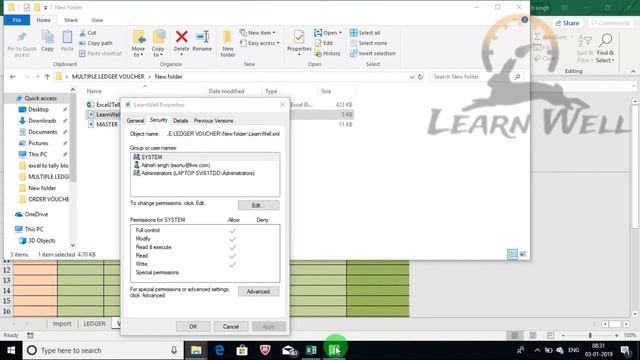
Task: Click the Paste icon in Clipboard group
Action: coord(67,38)
